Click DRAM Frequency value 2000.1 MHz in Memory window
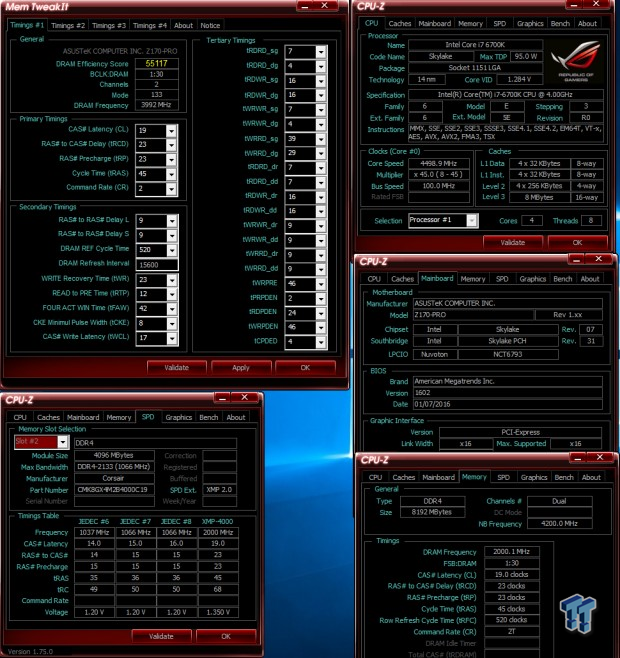The image size is (620, 658). click(x=512, y=552)
